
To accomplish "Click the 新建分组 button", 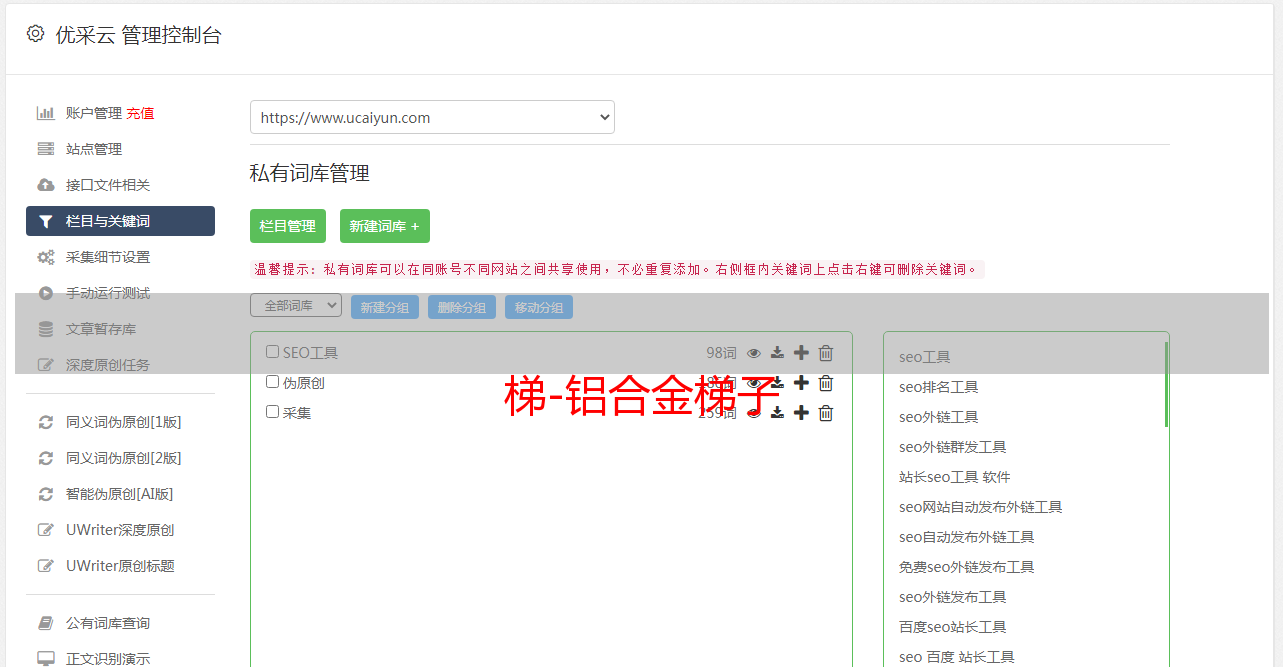I will click(x=385, y=307).
